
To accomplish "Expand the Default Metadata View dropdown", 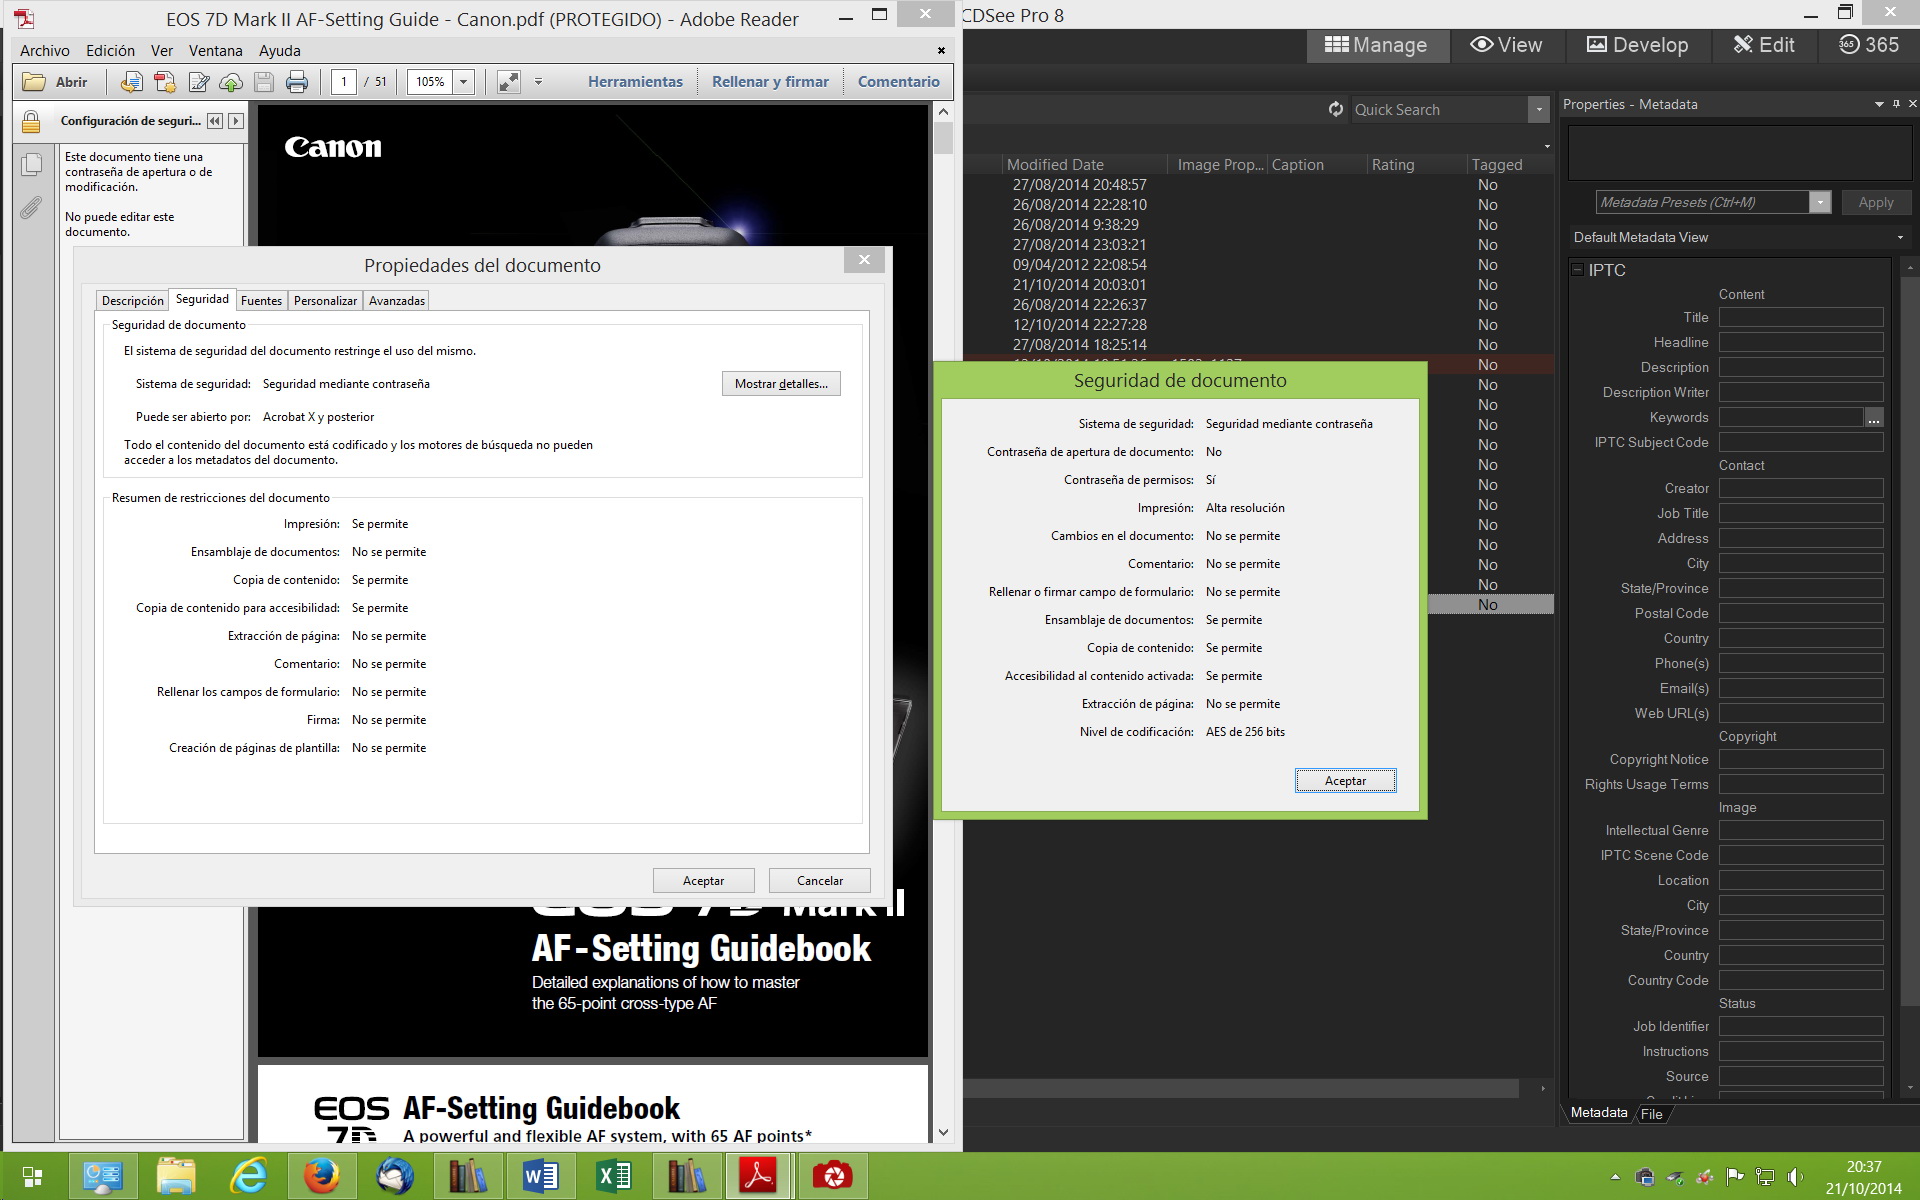I will tap(1900, 238).
